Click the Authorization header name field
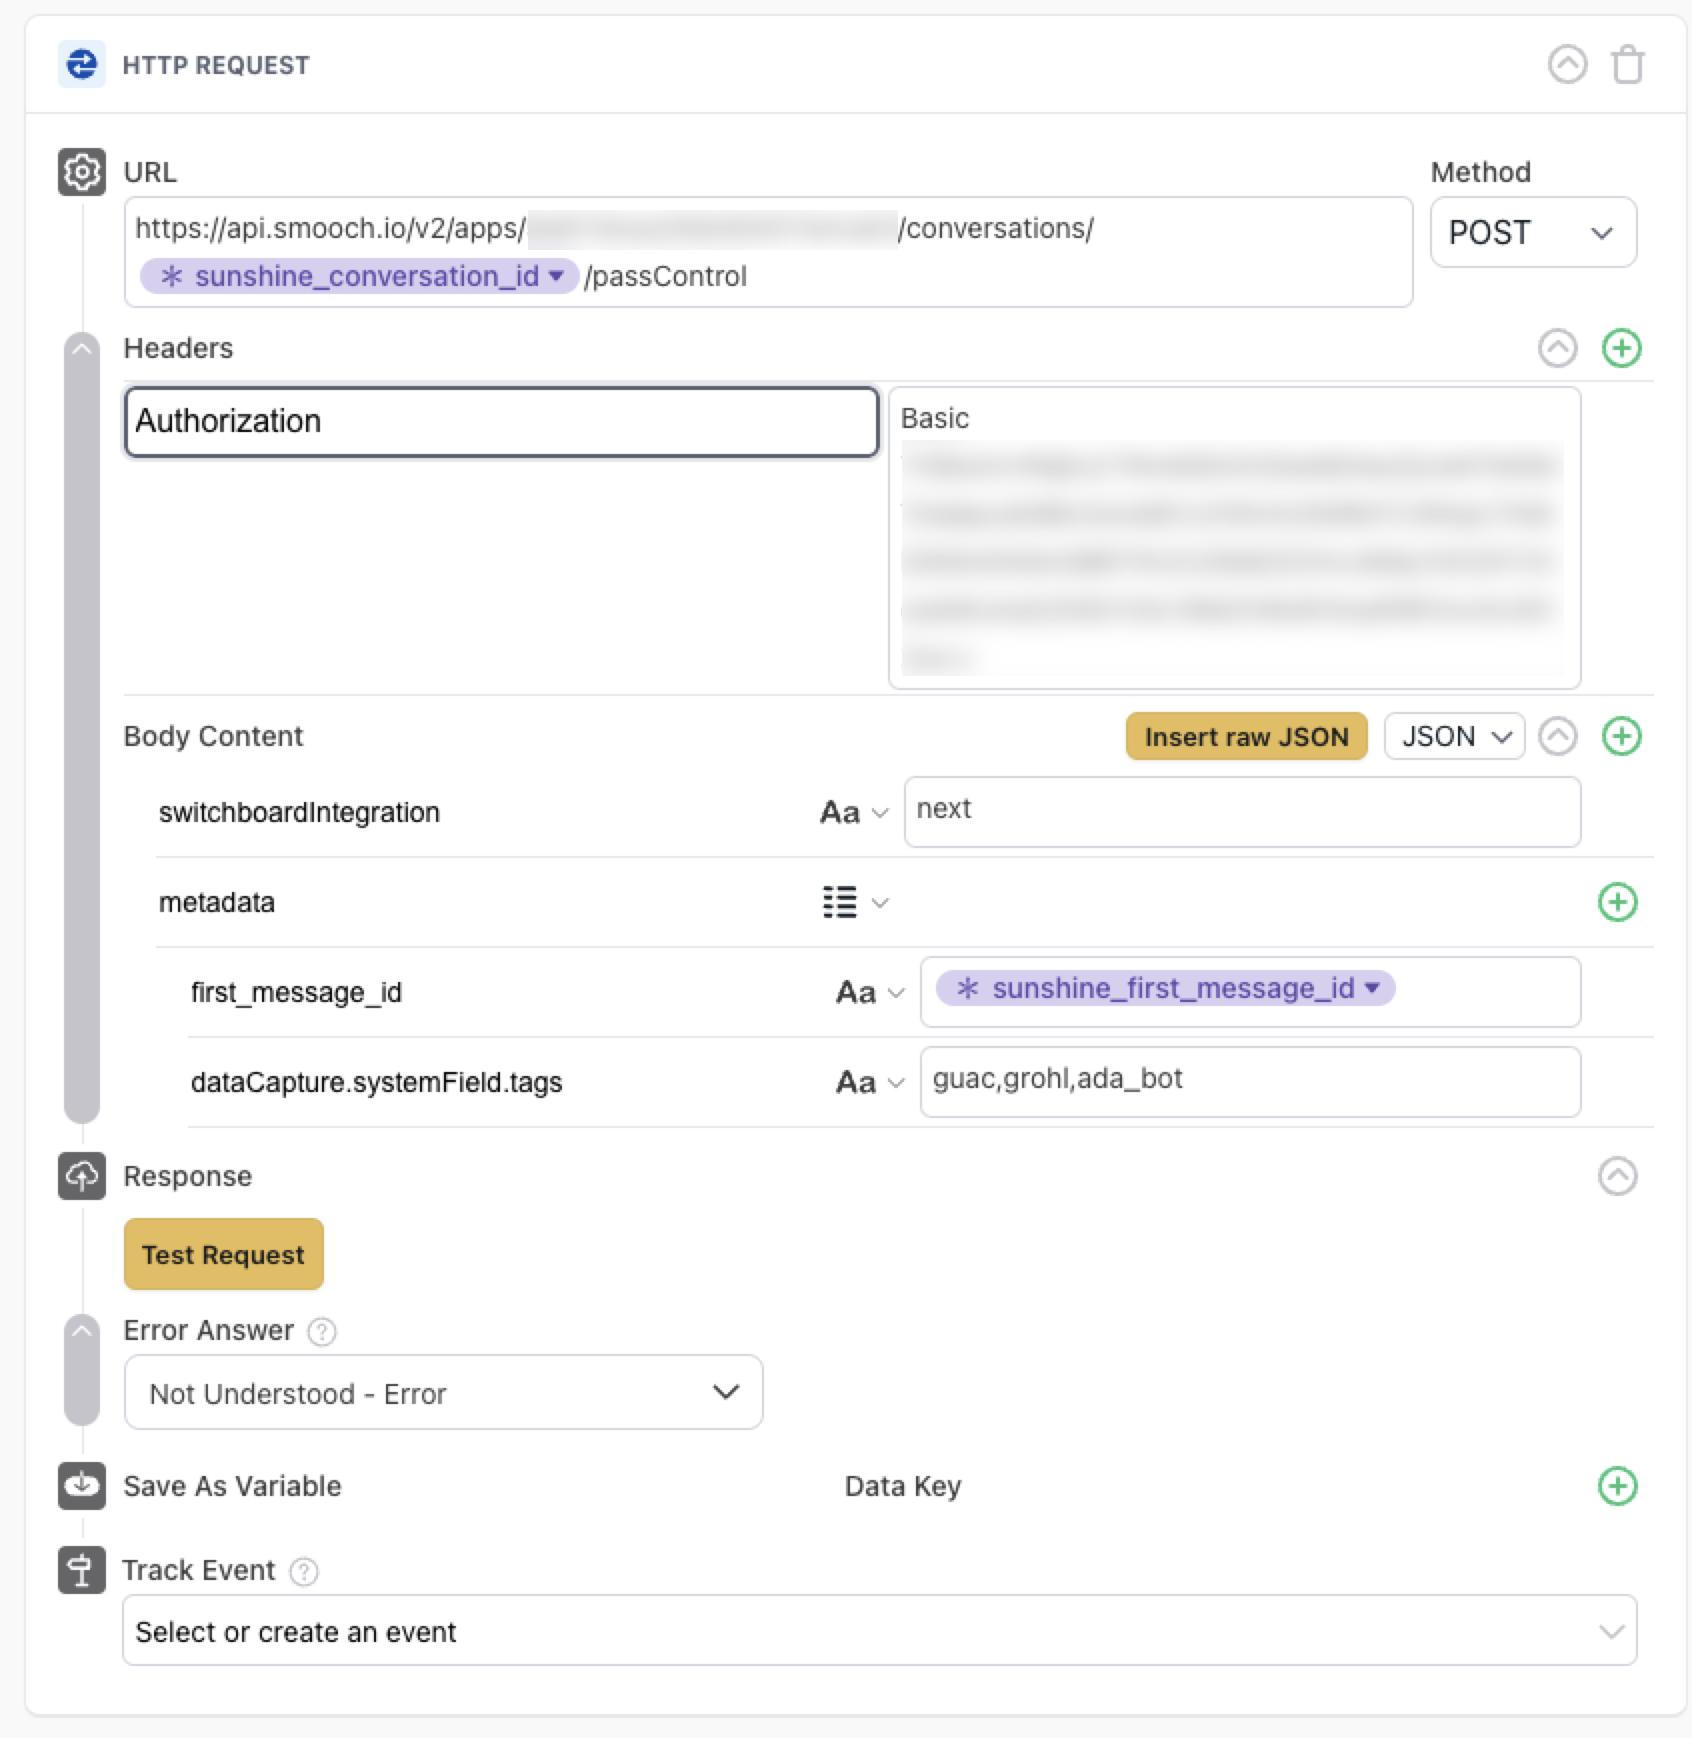This screenshot has width=1692, height=1738. pos(498,421)
